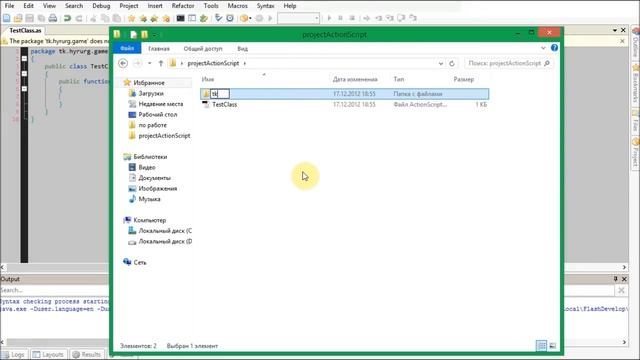Click the Build Project box icon
Viewport: 640px width, 360px height.
pos(244,18)
